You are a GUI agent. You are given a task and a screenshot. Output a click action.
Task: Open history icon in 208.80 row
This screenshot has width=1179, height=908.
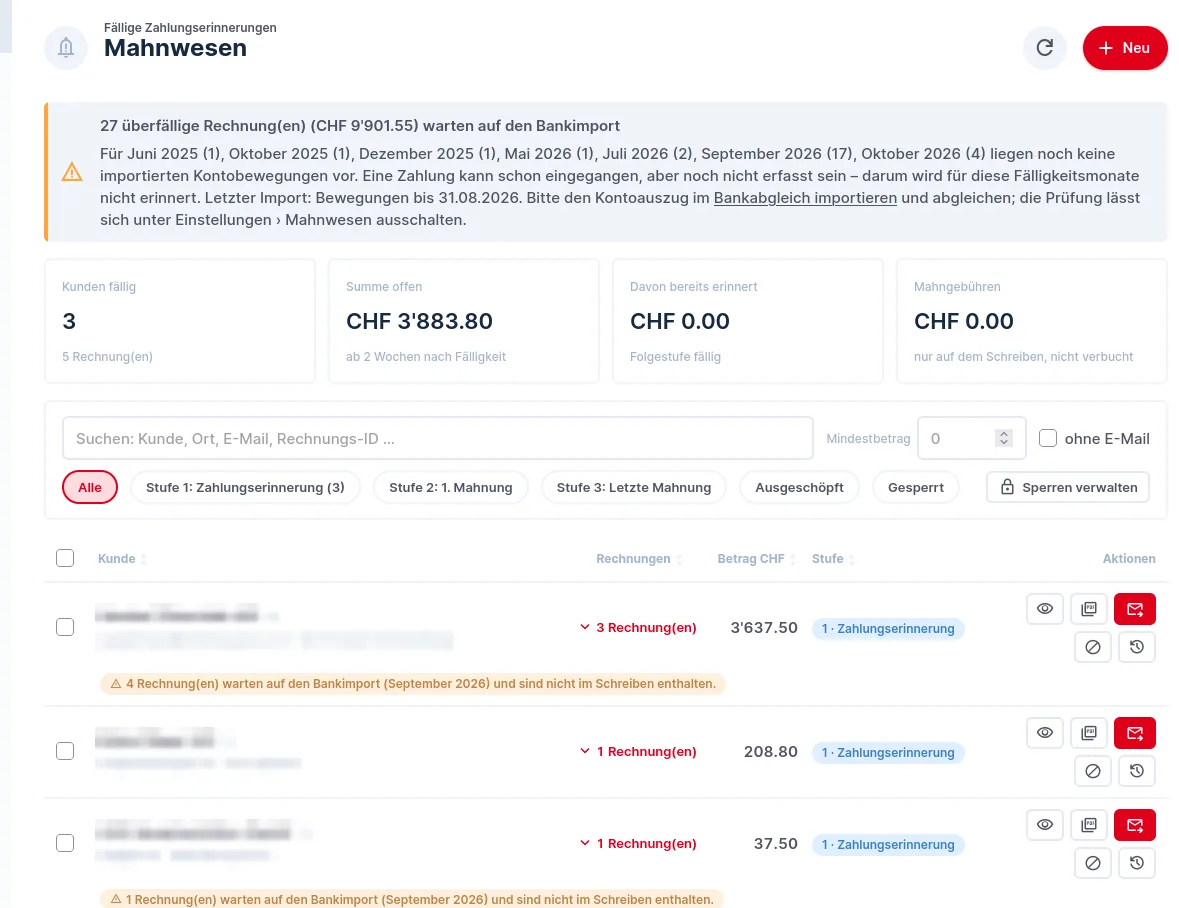(1137, 771)
